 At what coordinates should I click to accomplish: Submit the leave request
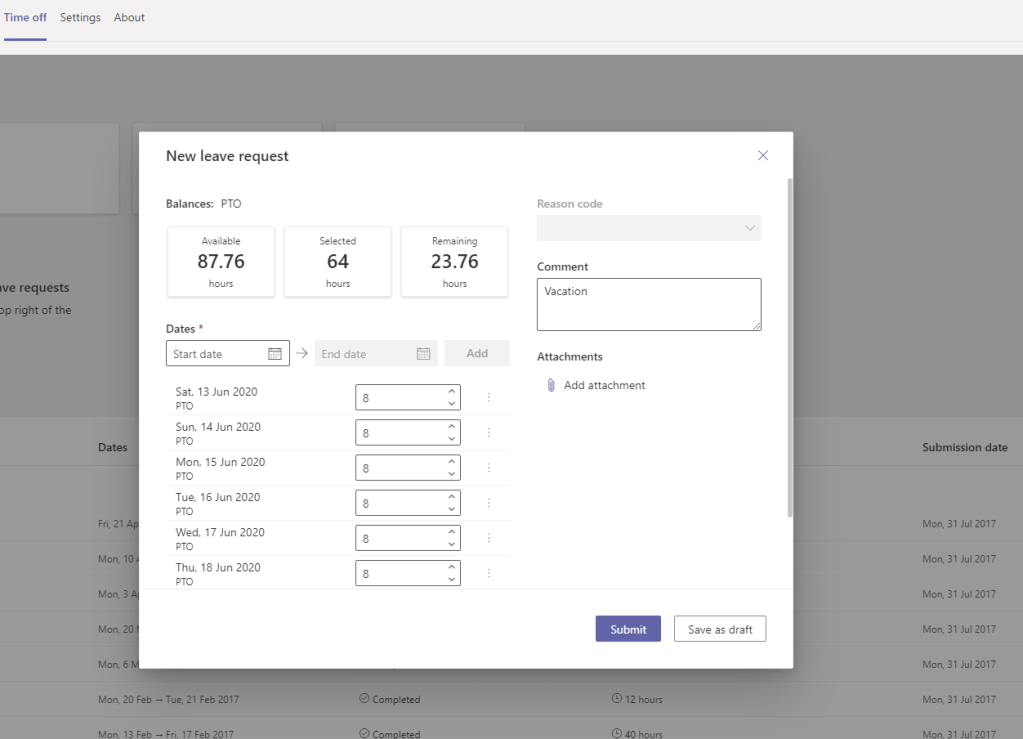click(x=628, y=629)
